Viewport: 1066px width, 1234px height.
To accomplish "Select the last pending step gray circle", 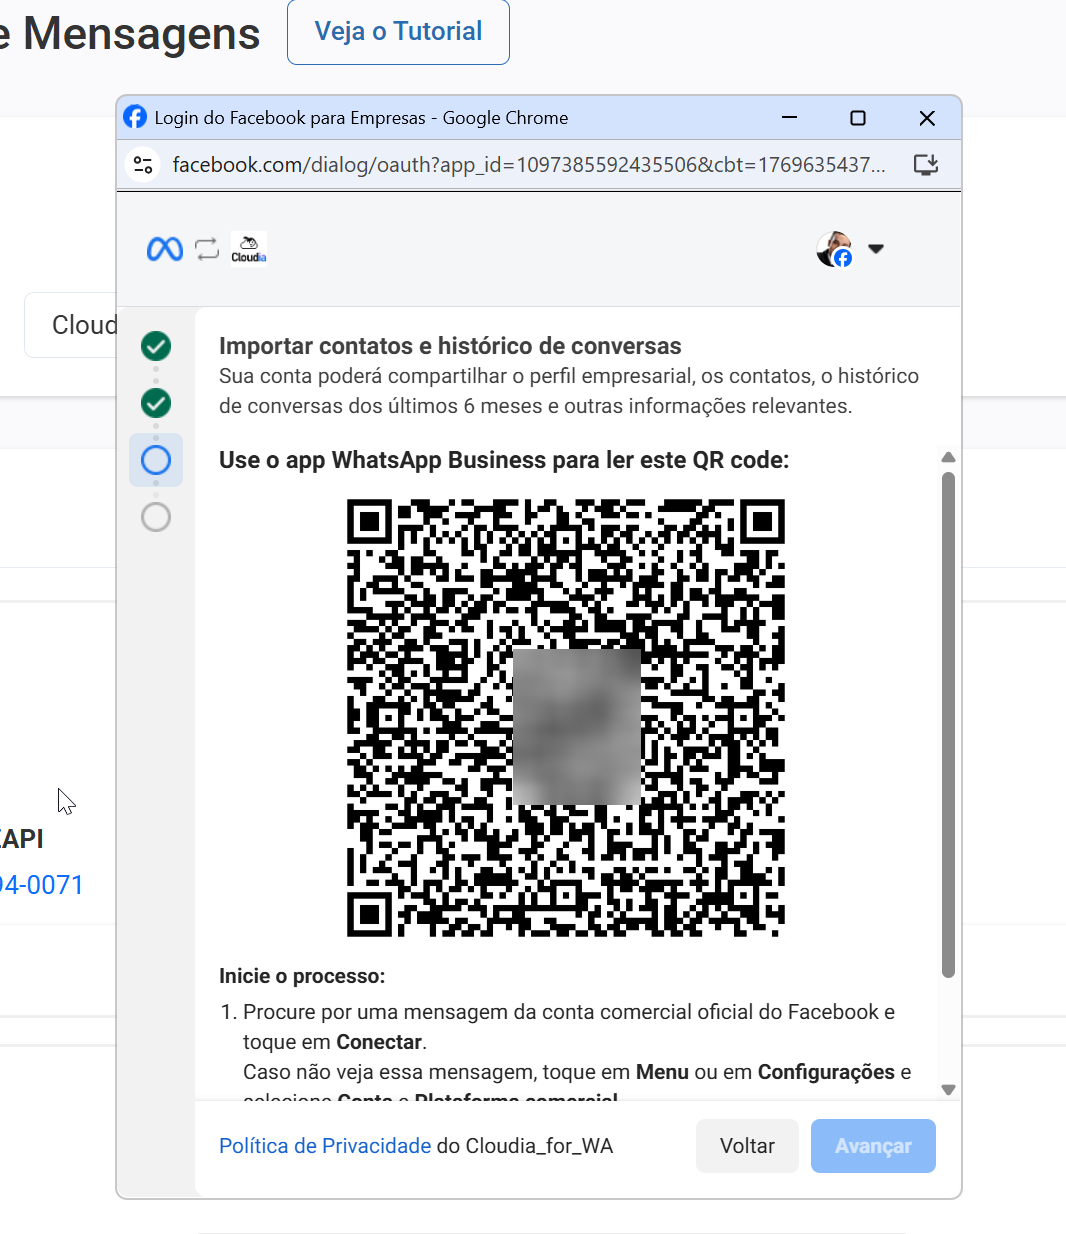I will pyautogui.click(x=156, y=517).
